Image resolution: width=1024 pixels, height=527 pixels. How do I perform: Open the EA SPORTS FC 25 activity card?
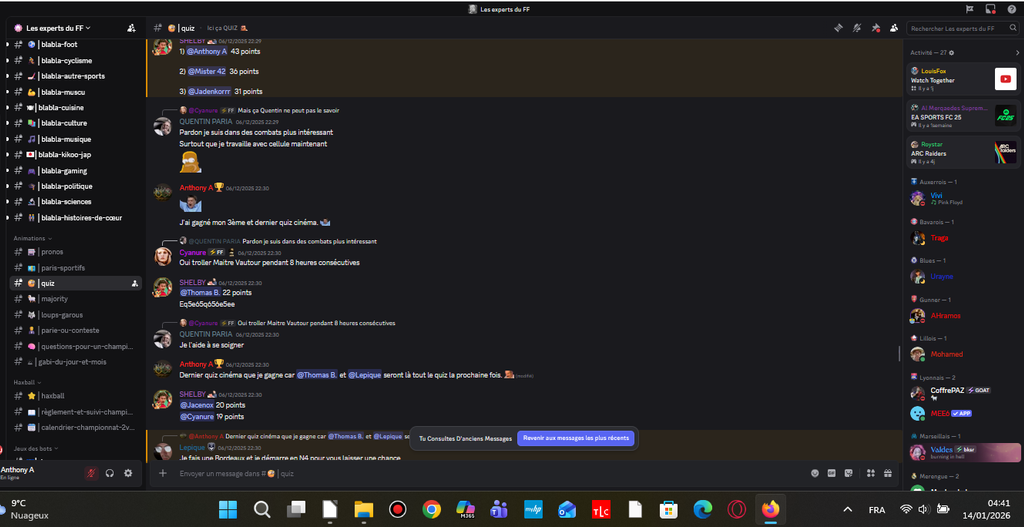963,116
